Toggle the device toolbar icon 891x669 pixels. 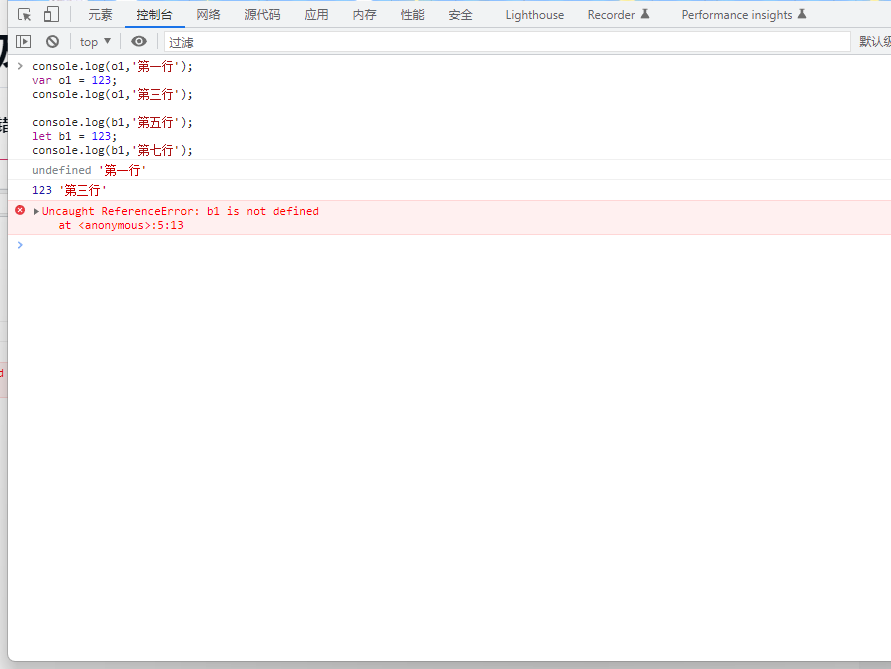pos(51,14)
